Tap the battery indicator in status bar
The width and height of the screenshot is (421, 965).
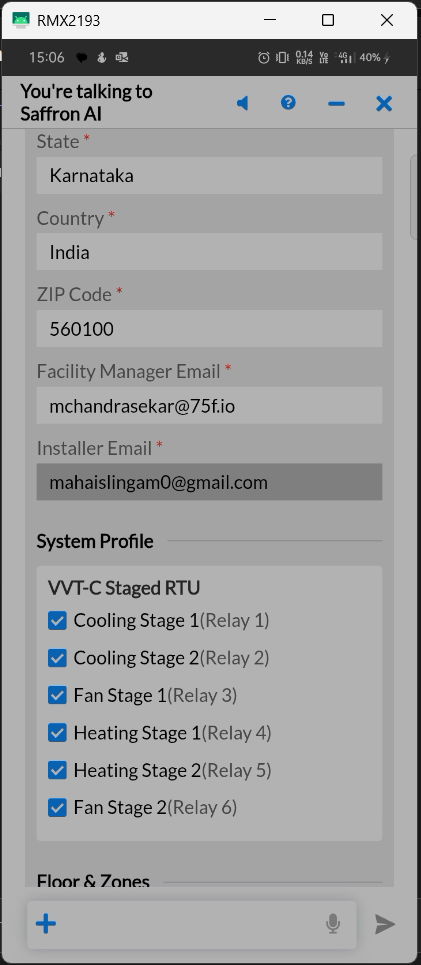click(x=375, y=58)
